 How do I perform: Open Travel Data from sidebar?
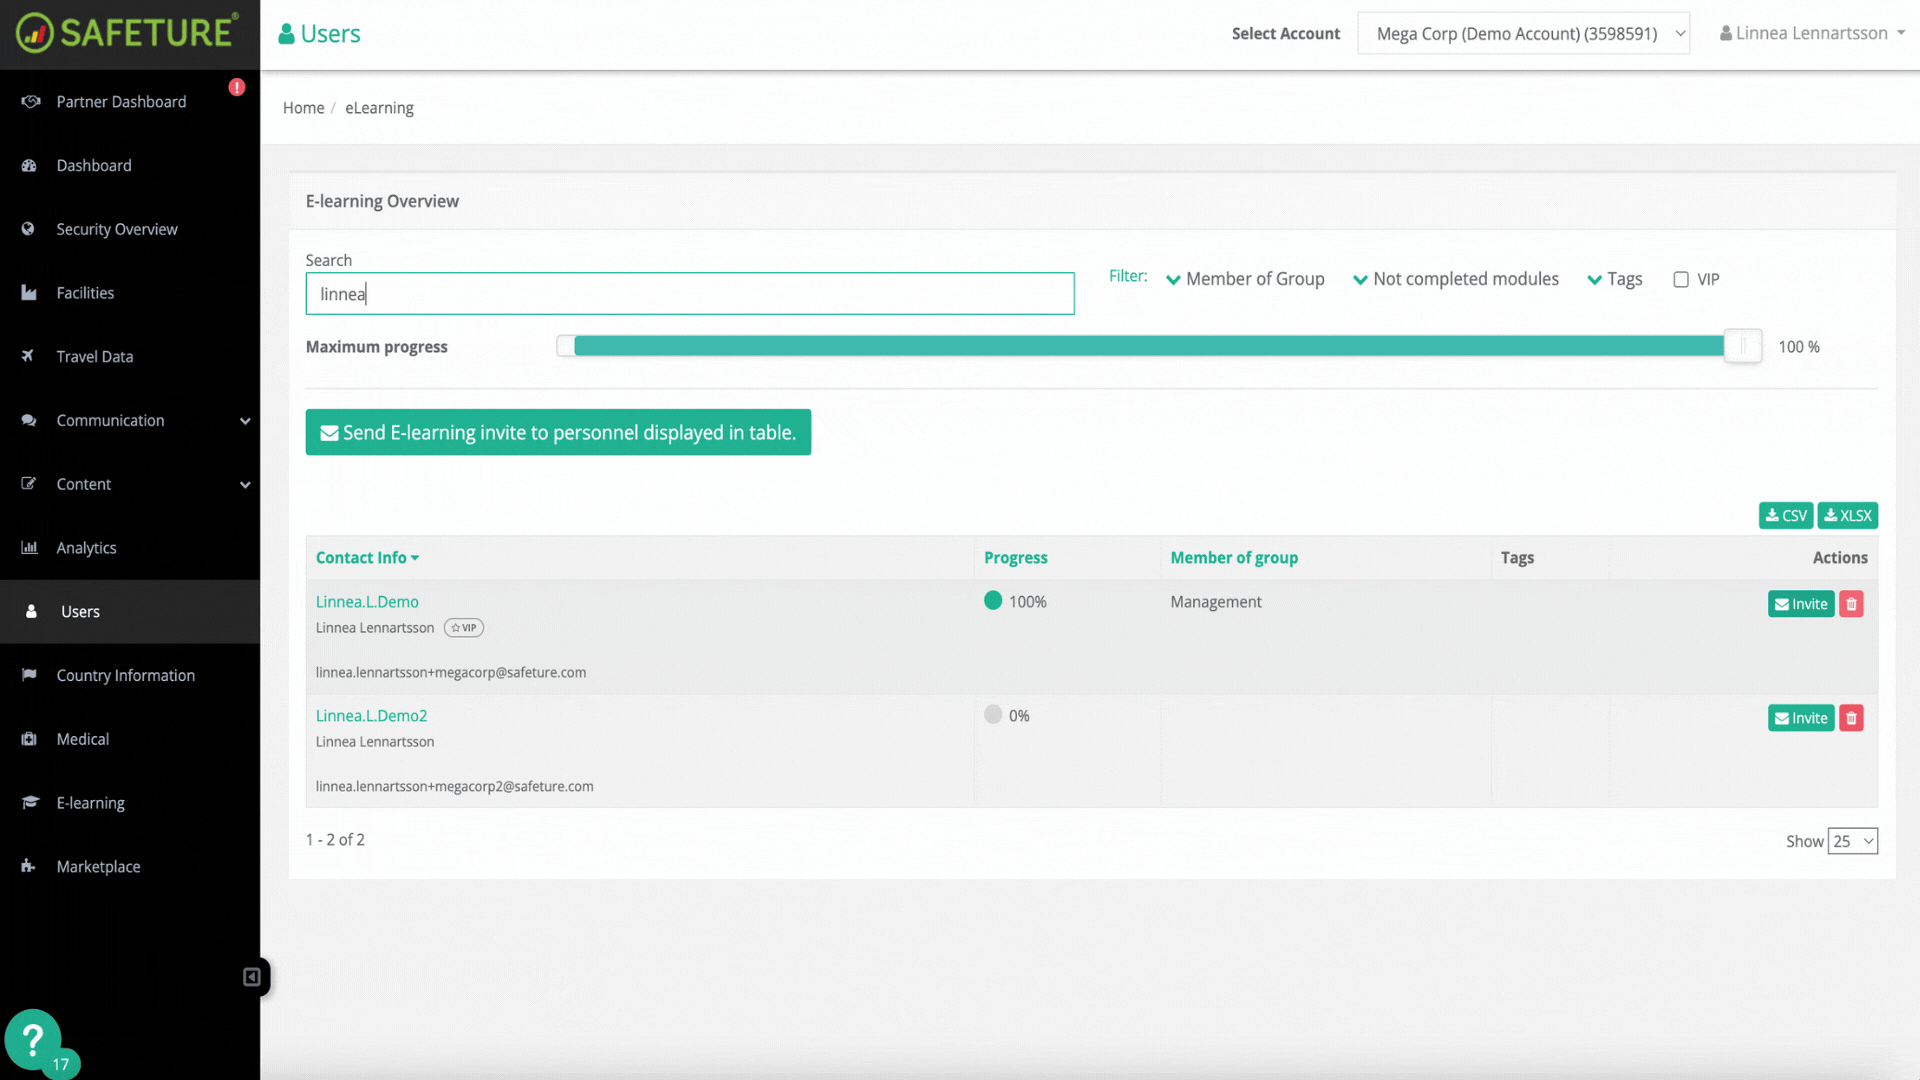coord(95,356)
